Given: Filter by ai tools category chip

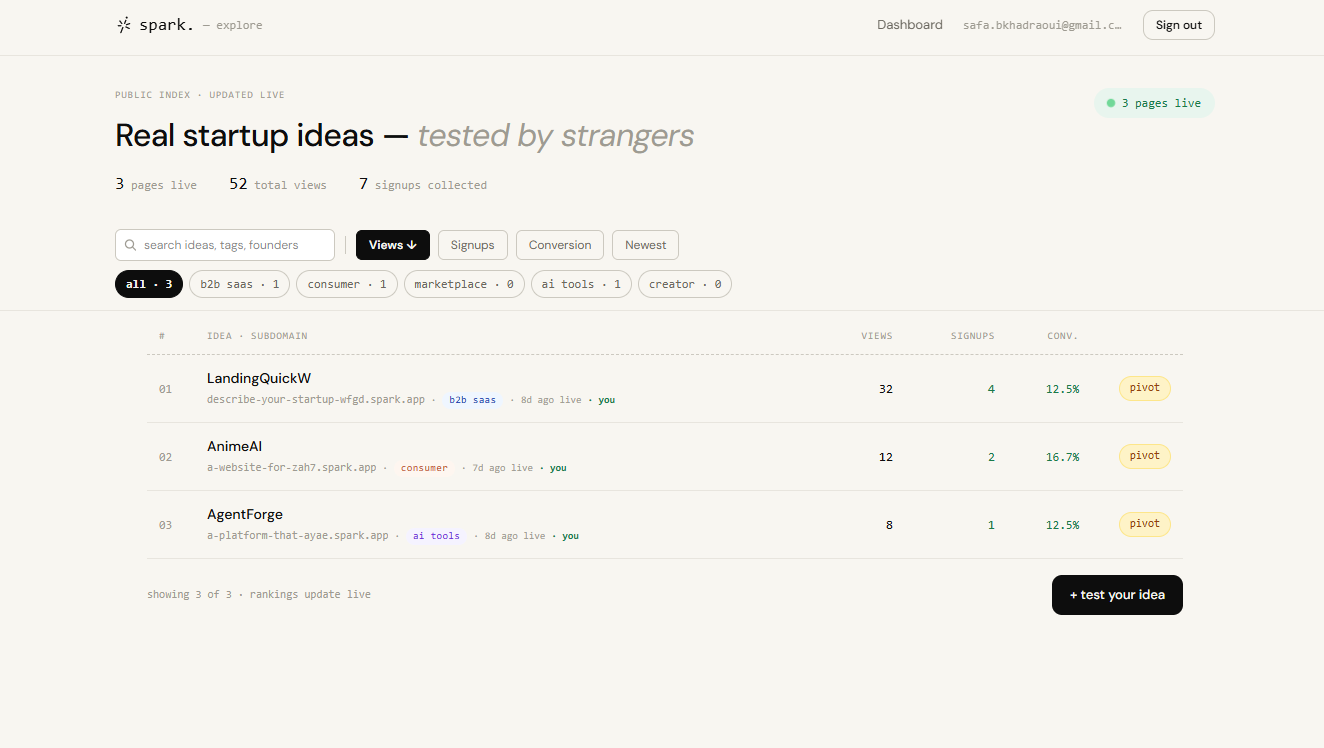Looking at the screenshot, I should (580, 284).
